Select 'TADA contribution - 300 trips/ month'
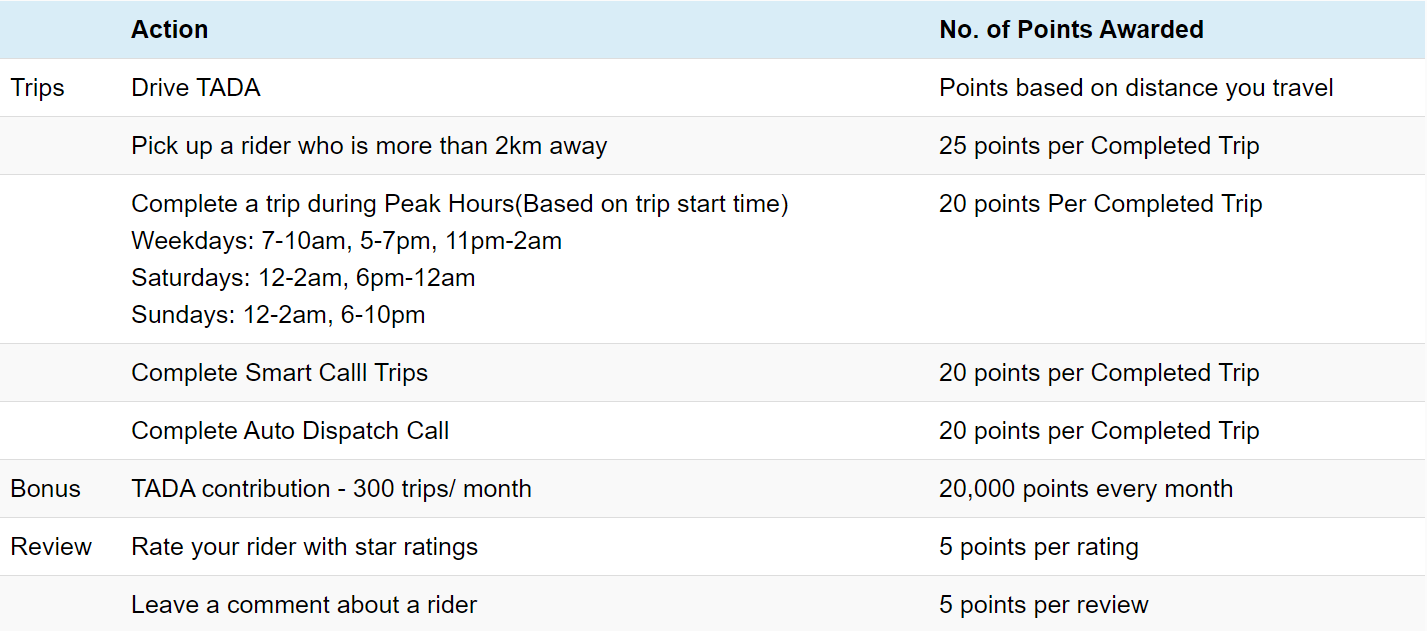1427x631 pixels. 331,489
